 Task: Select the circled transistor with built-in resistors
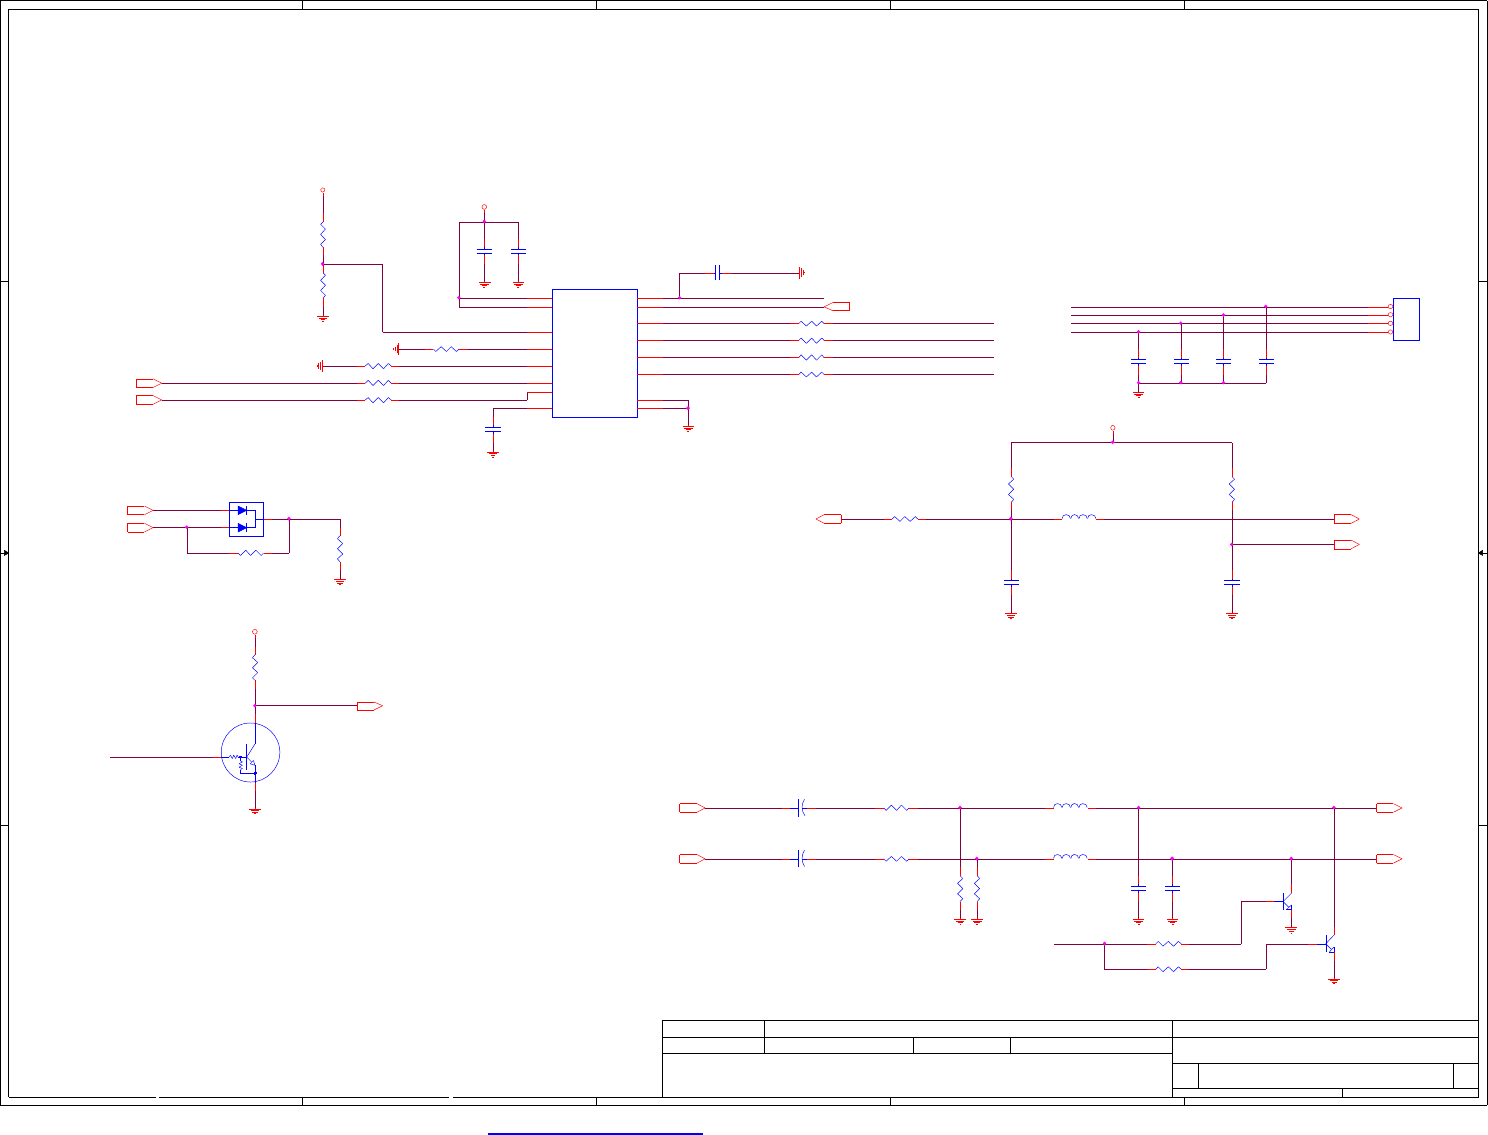[250, 753]
